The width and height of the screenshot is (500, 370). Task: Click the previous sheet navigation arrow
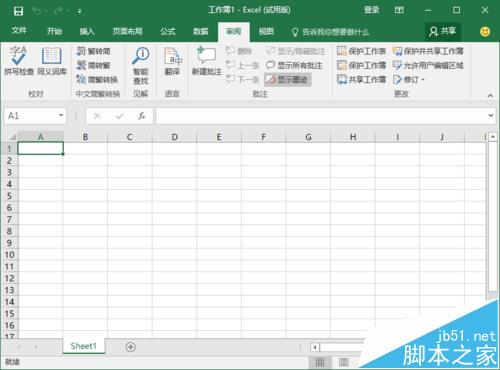[19, 347]
